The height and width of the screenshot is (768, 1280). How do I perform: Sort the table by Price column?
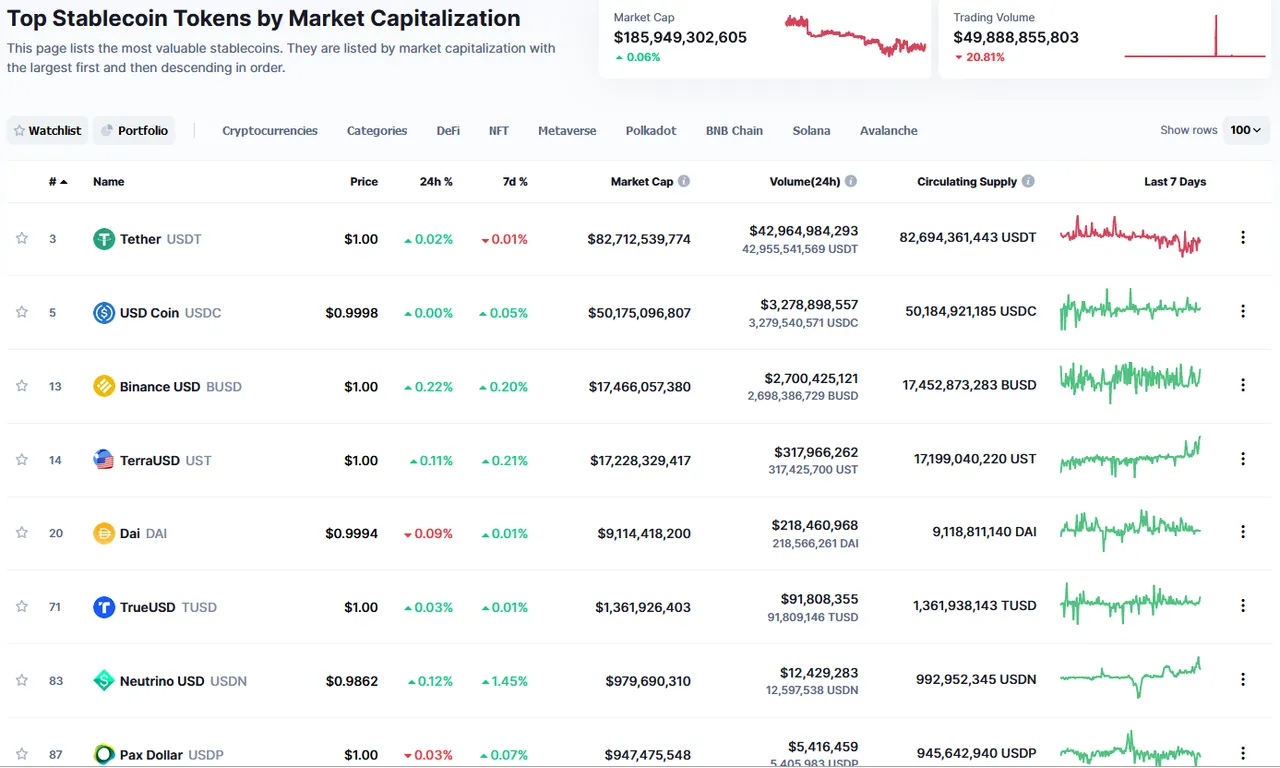click(364, 182)
